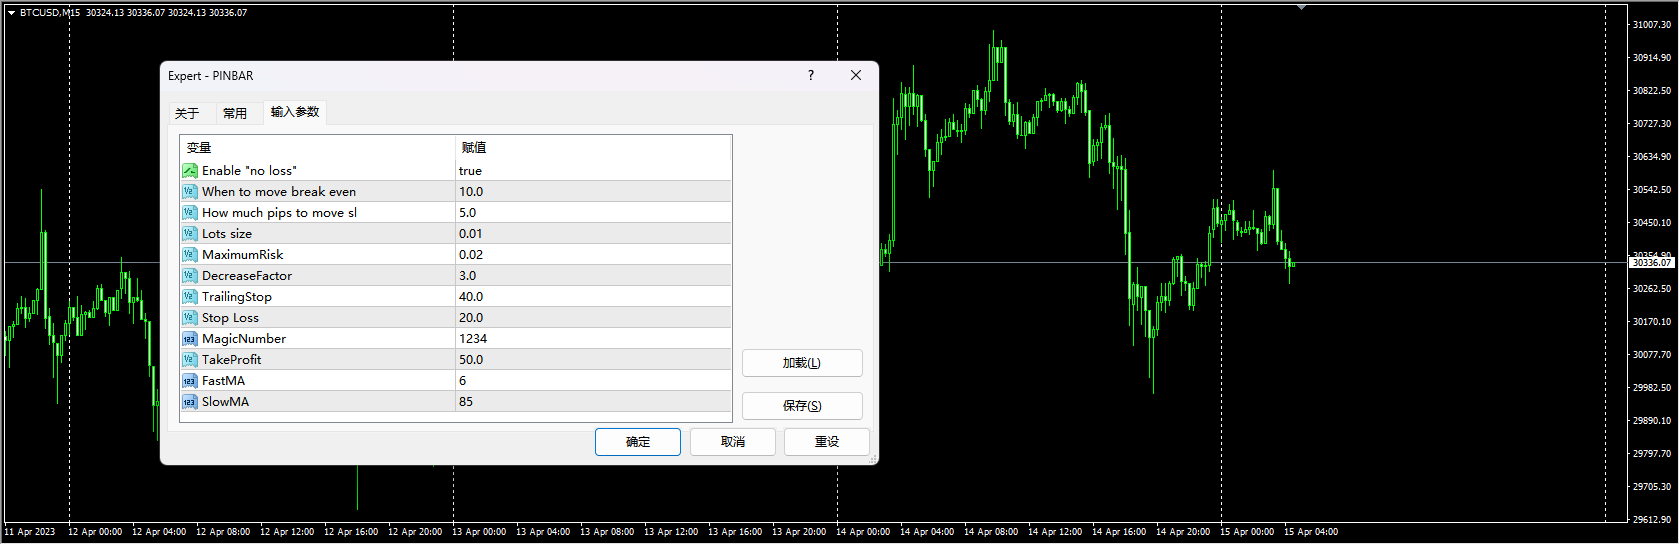Open the 常用 tab
Viewport: 1680px width, 545px height.
[235, 113]
